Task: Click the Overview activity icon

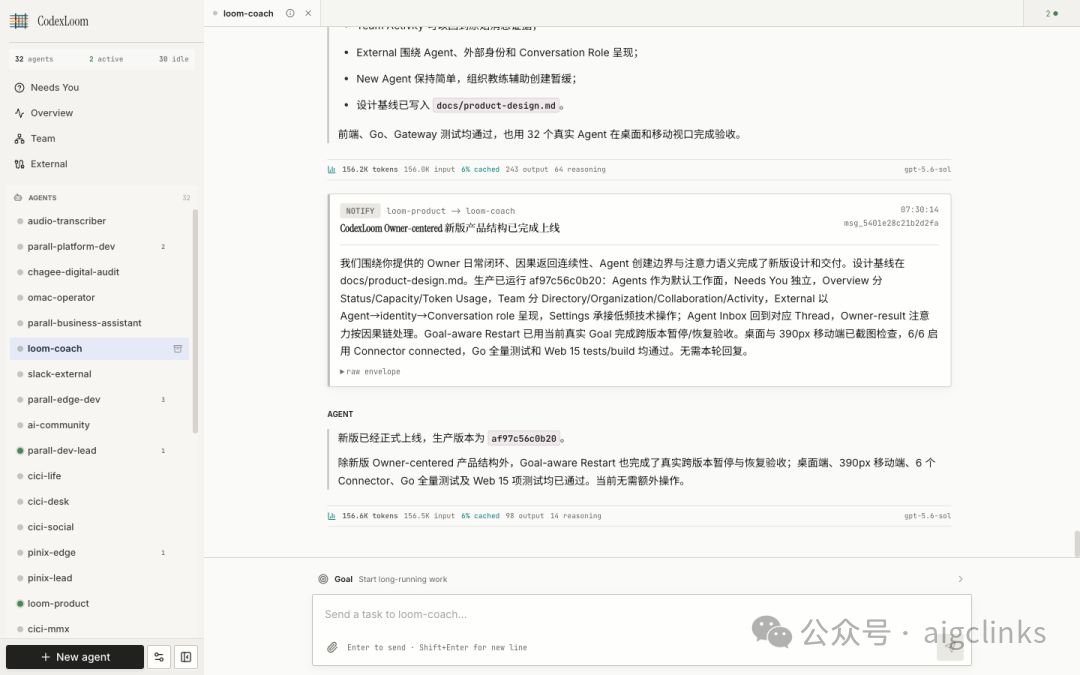Action: (x=19, y=113)
